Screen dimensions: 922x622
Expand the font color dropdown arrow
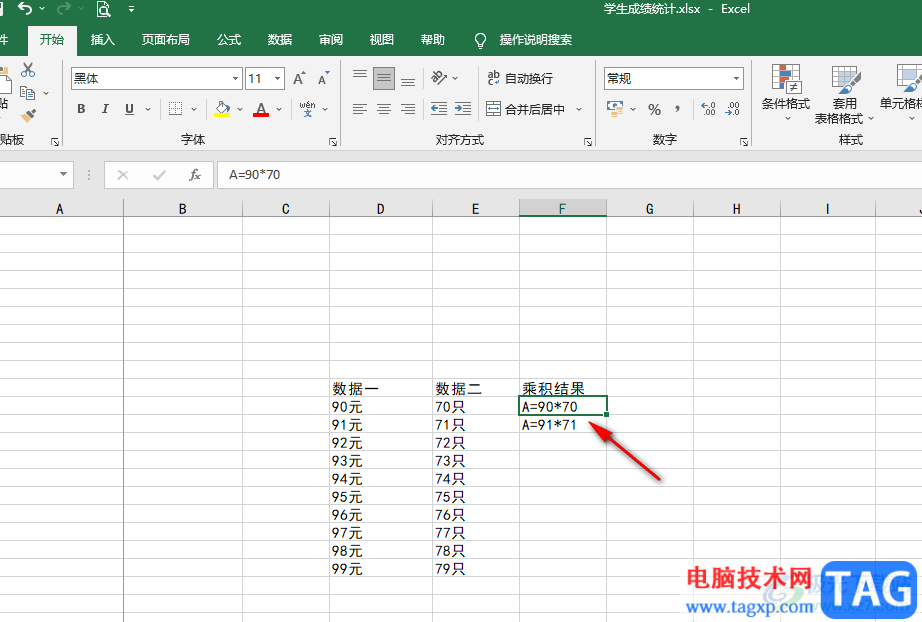coord(279,109)
